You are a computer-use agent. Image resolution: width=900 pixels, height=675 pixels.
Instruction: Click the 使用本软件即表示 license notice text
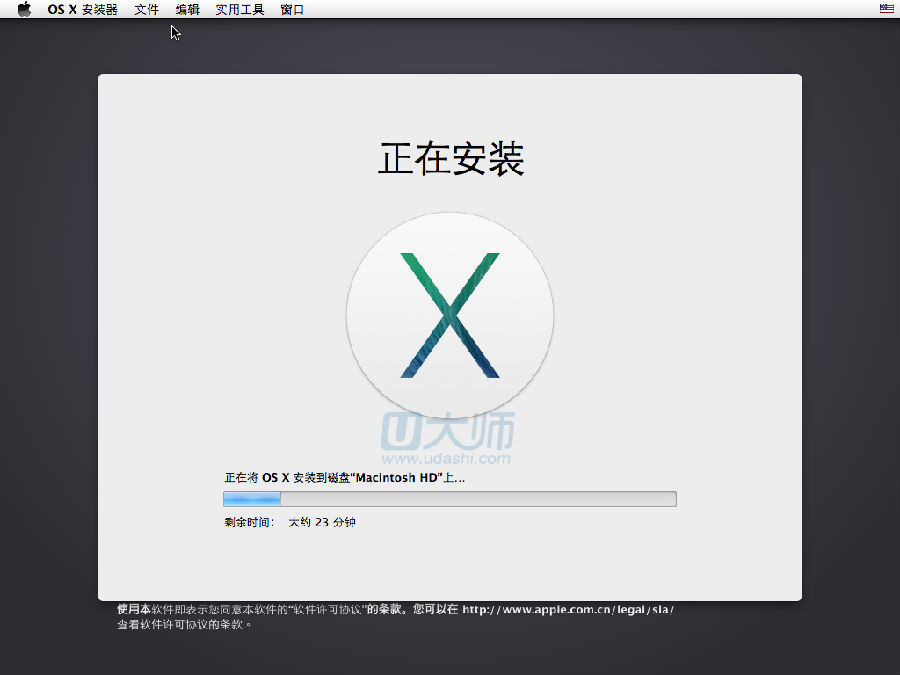coord(250,609)
